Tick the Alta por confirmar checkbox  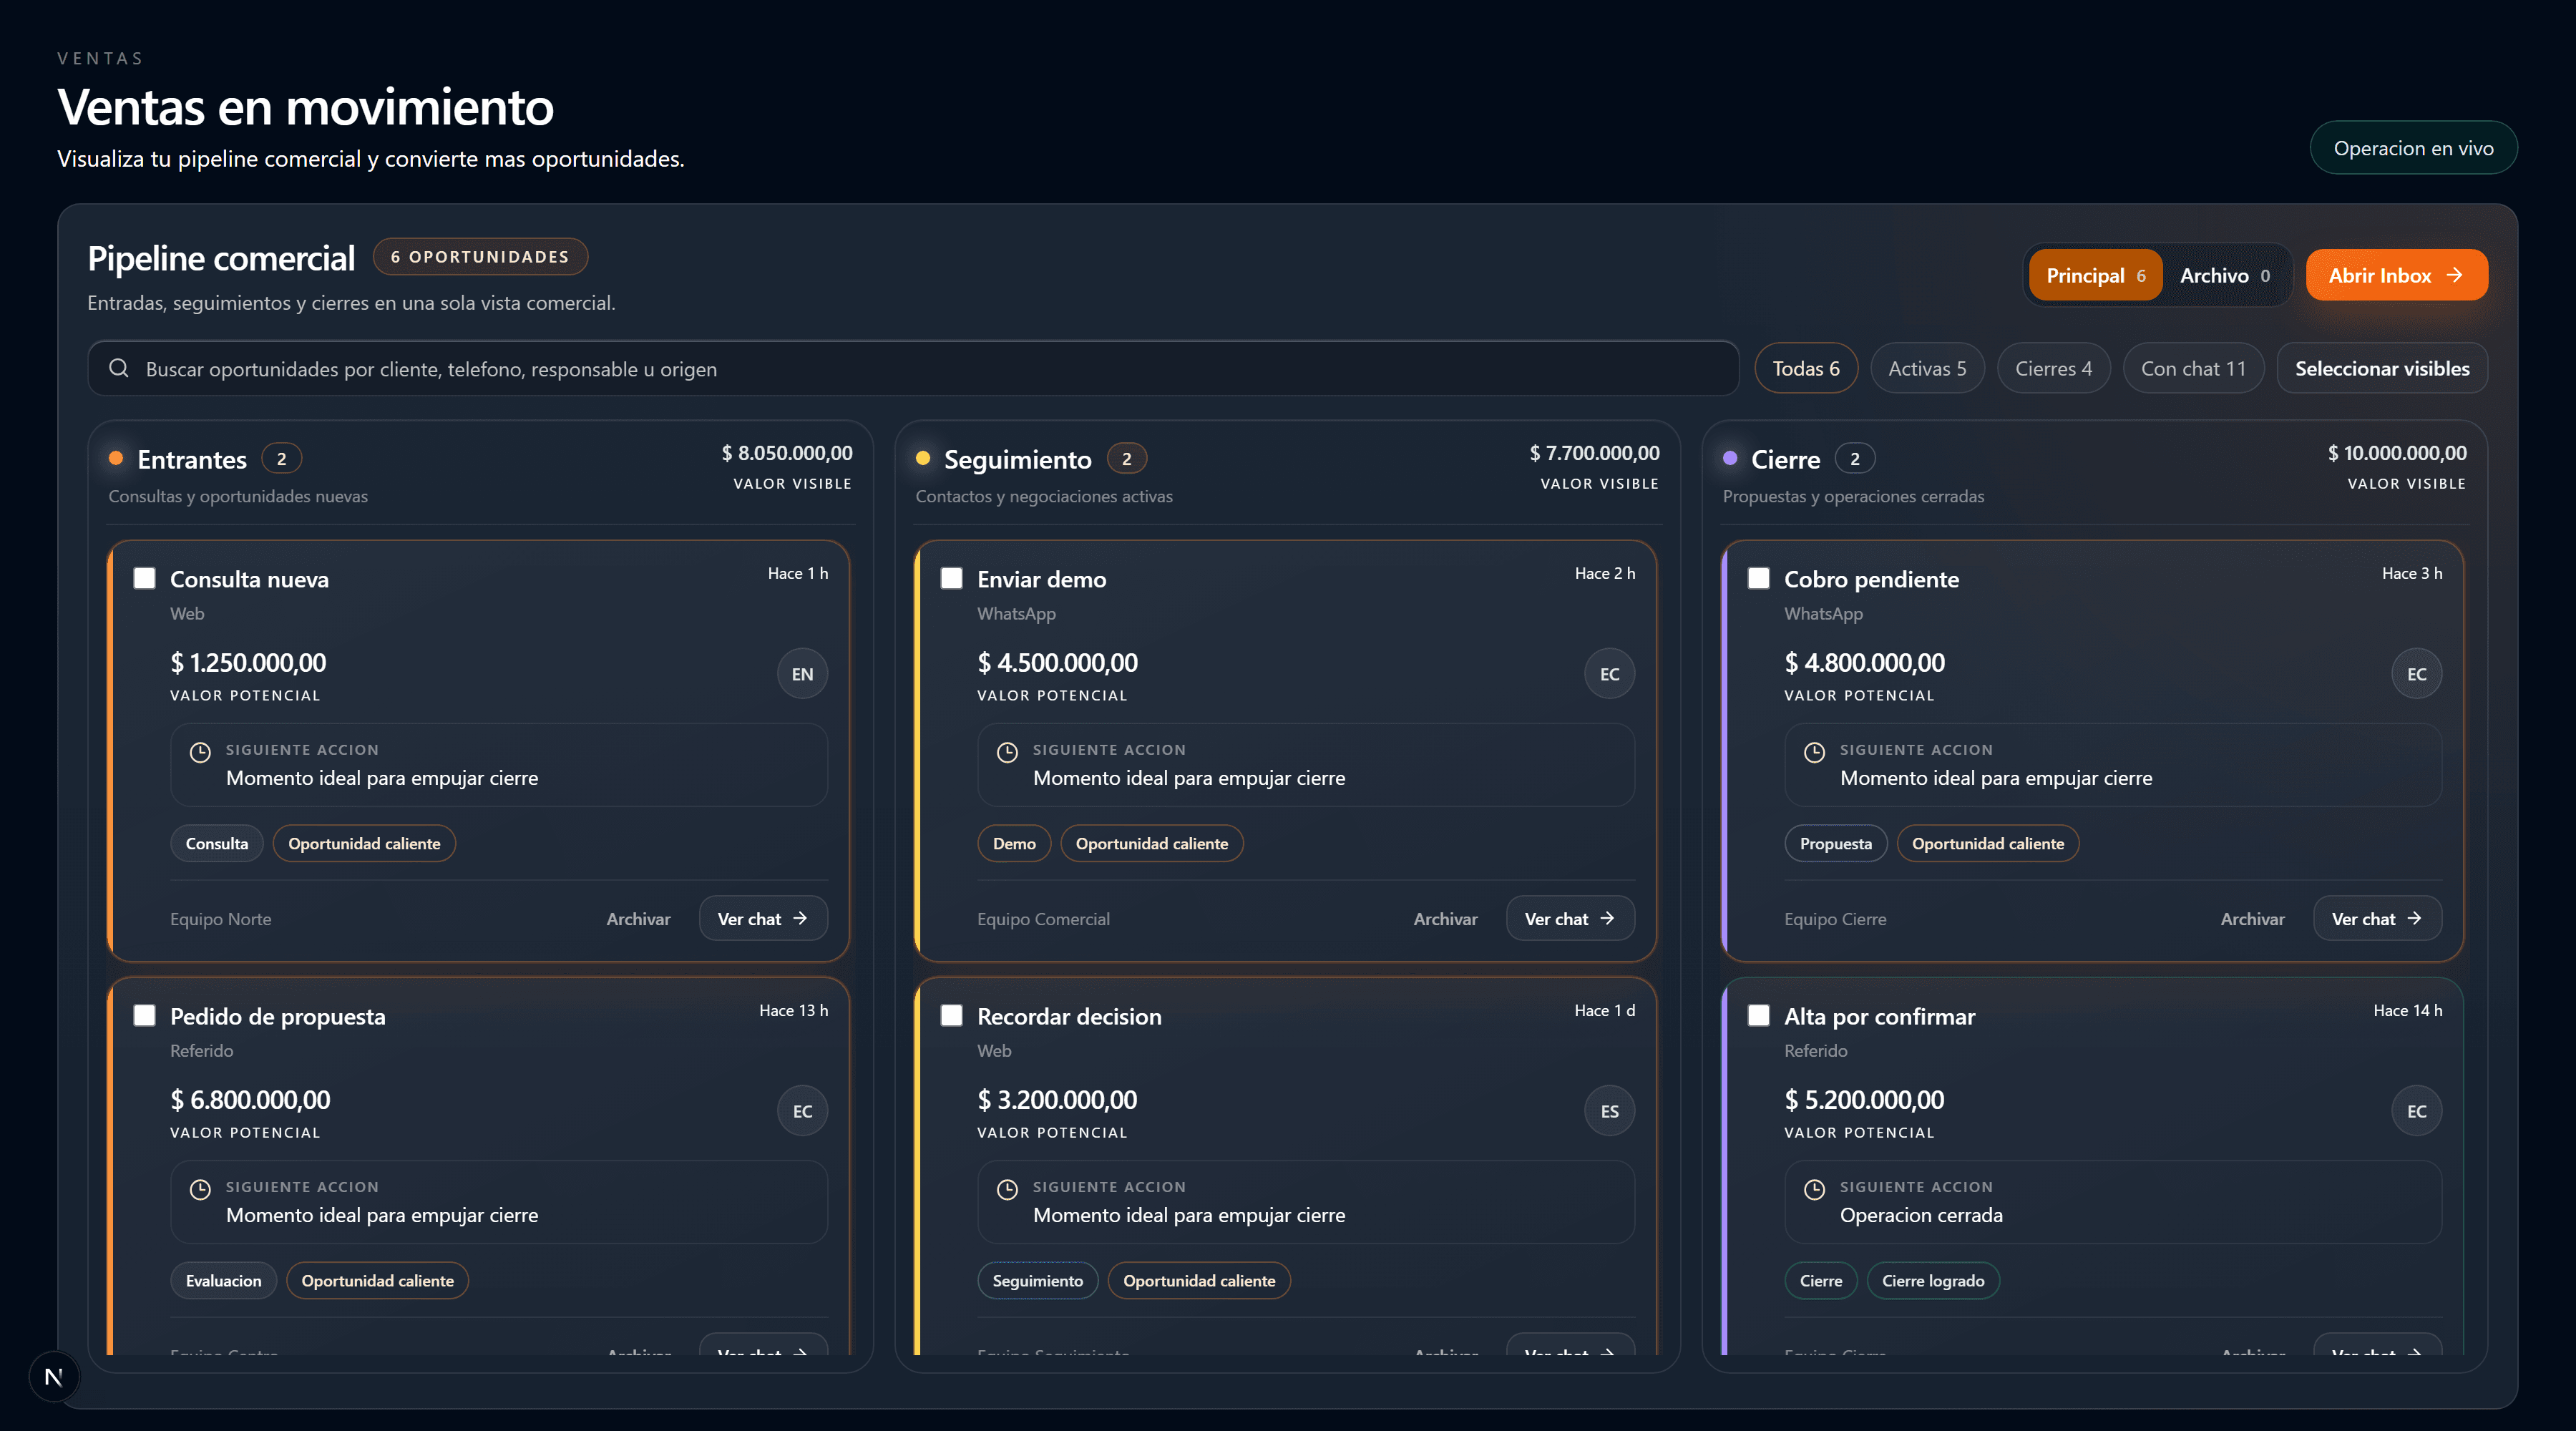point(1759,1015)
